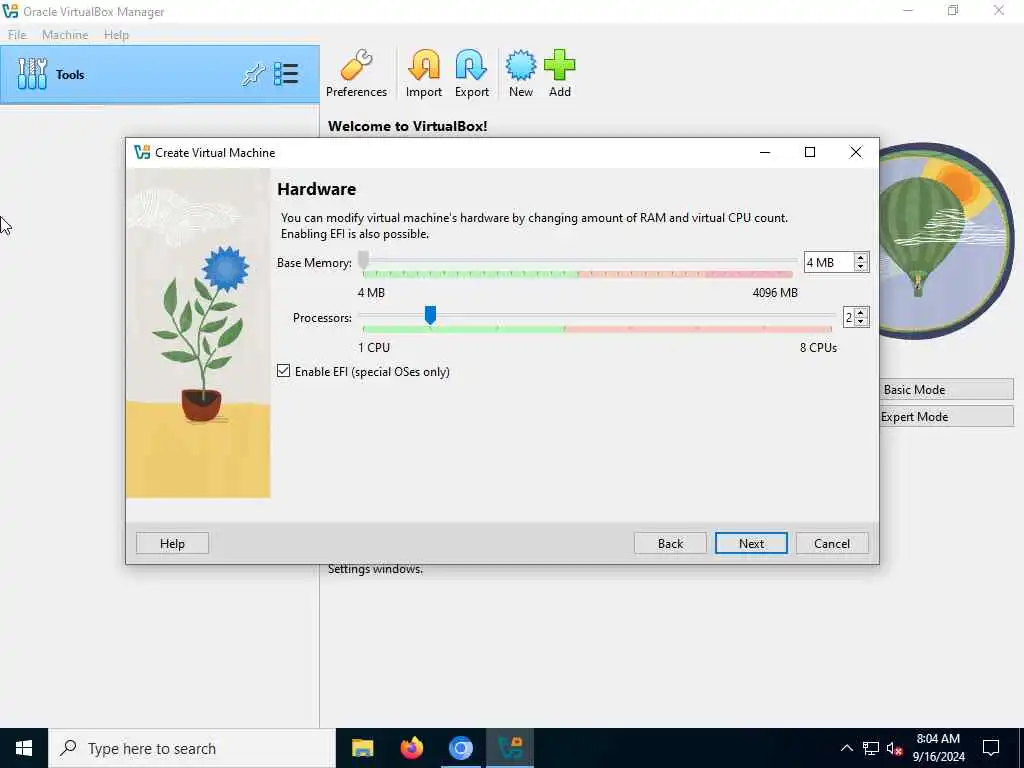Click the Base Memory slider handle
This screenshot has width=1024, height=768.
point(364,259)
